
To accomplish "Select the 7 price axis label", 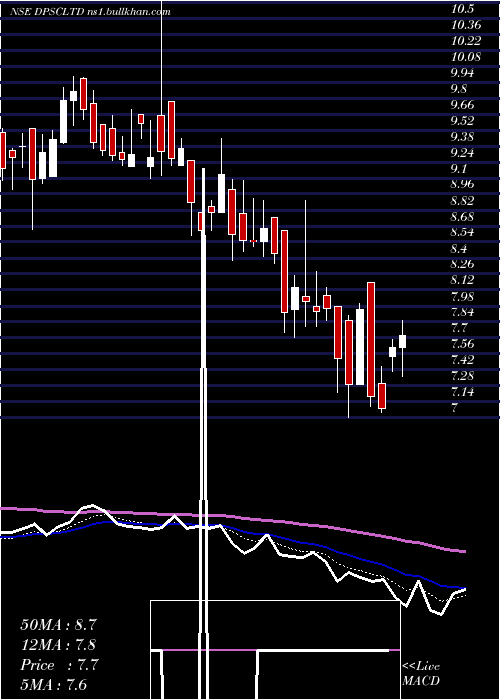I will [x=455, y=408].
